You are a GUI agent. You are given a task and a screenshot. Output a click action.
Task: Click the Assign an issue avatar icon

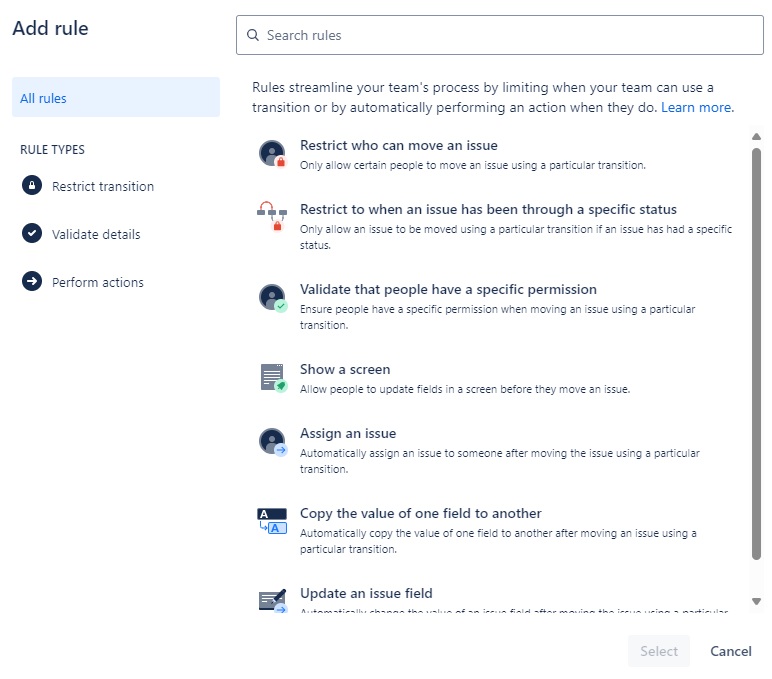point(273,442)
